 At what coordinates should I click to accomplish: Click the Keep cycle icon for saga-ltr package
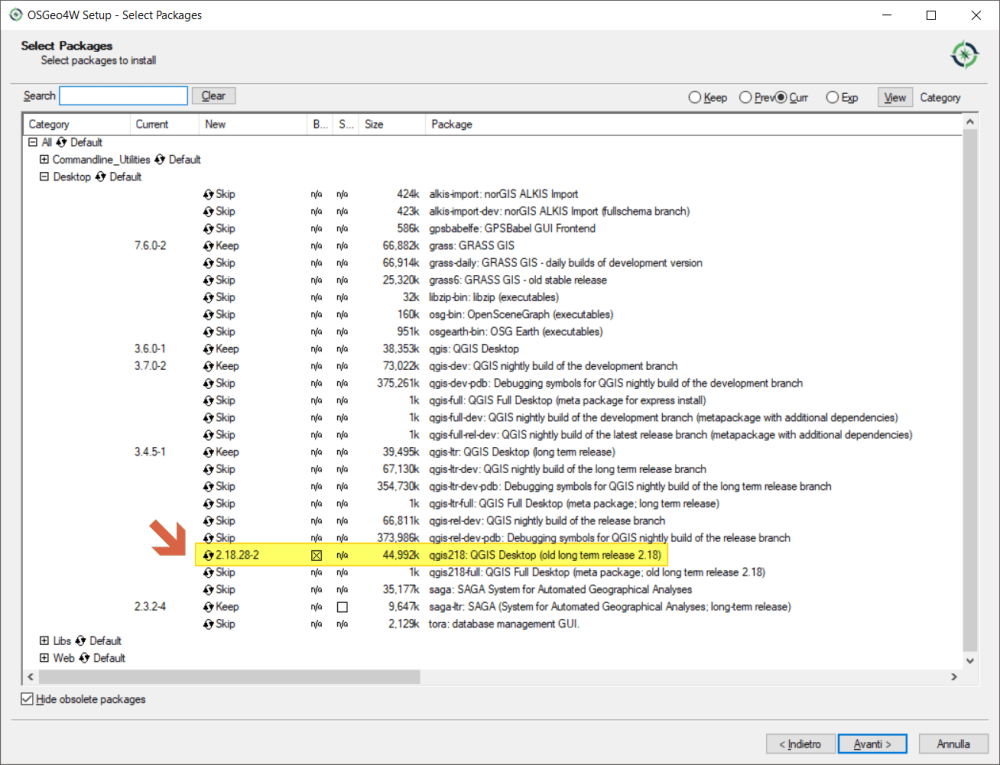pyautogui.click(x=209, y=607)
